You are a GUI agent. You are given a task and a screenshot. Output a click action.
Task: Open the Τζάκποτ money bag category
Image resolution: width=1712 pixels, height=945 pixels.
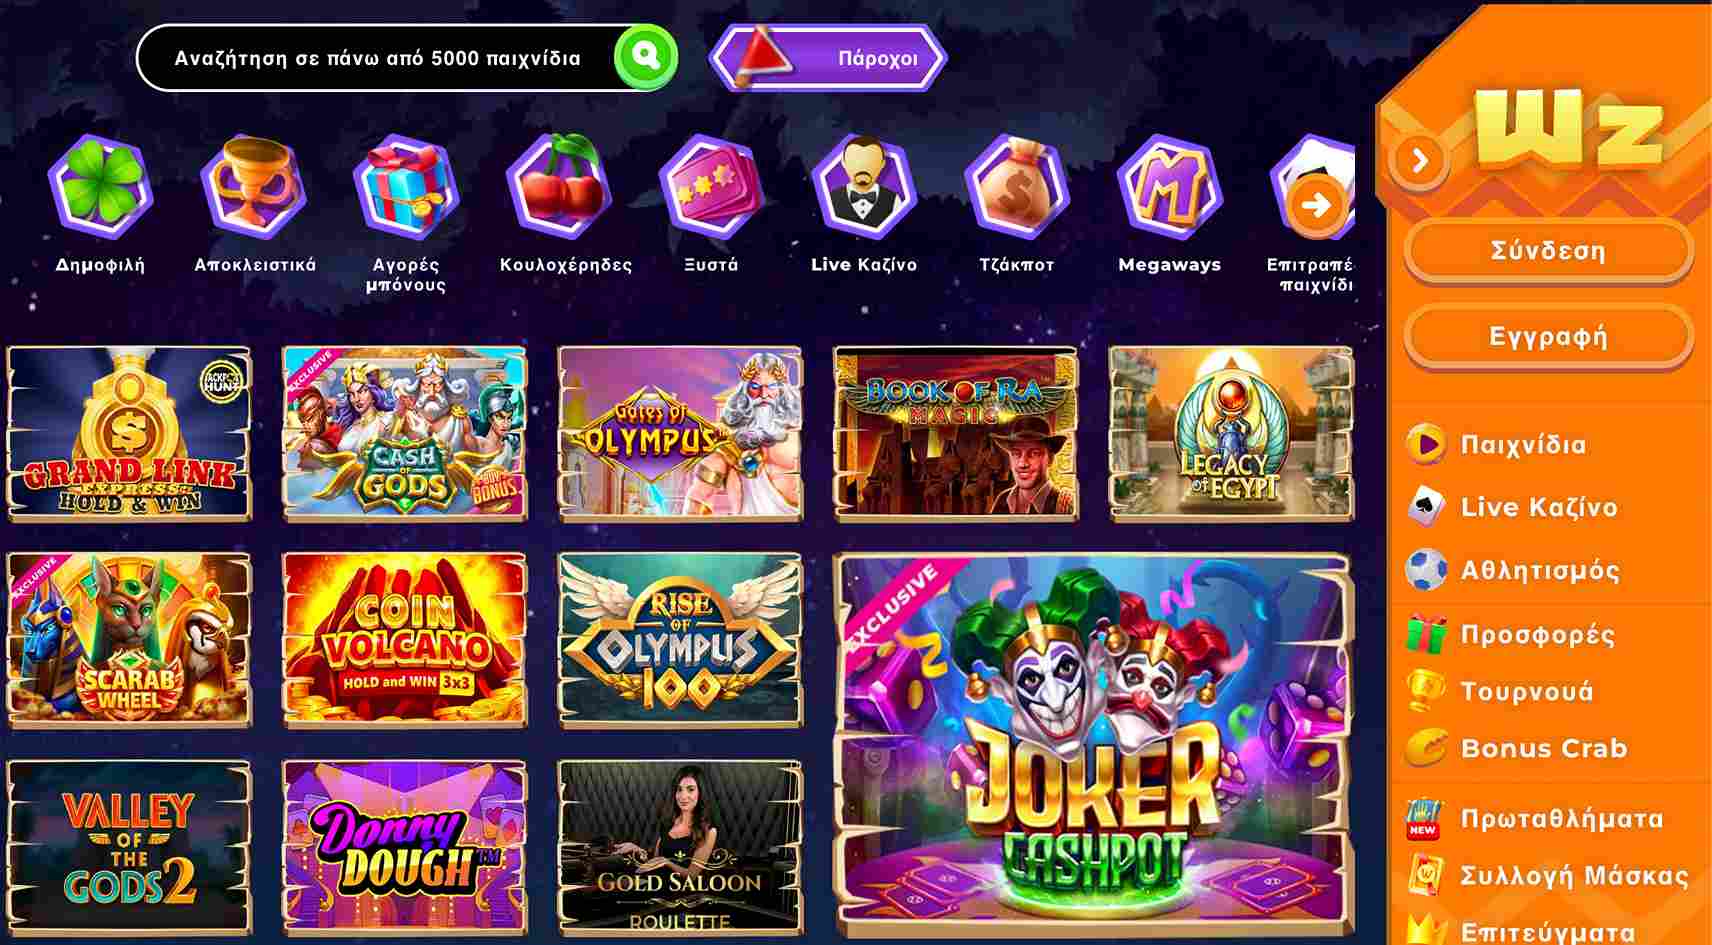pyautogui.click(x=1016, y=187)
